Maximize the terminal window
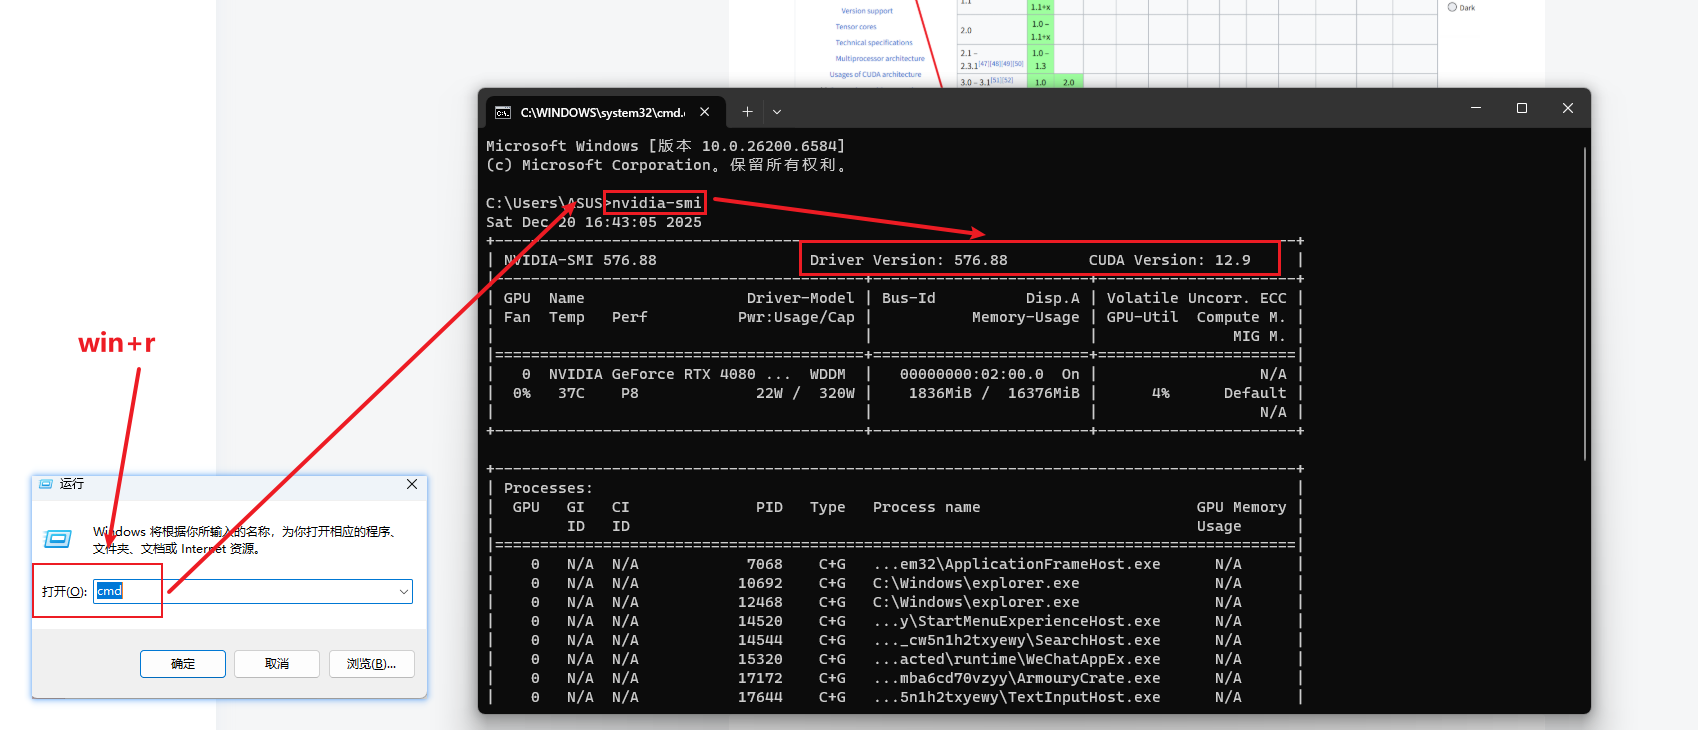This screenshot has width=1698, height=730. [x=1522, y=108]
